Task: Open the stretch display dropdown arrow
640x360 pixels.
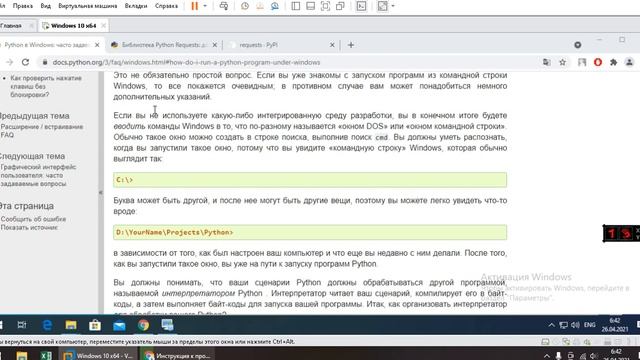Action: [393, 6]
